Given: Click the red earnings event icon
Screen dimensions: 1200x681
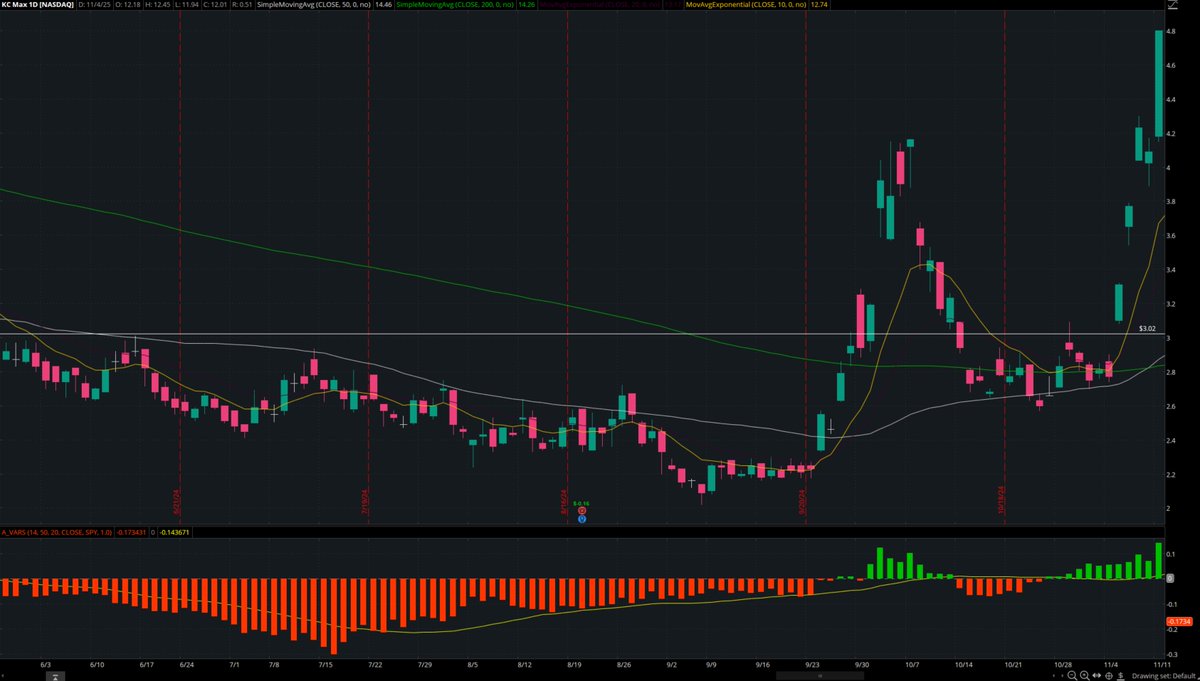Looking at the screenshot, I should click(x=582, y=510).
